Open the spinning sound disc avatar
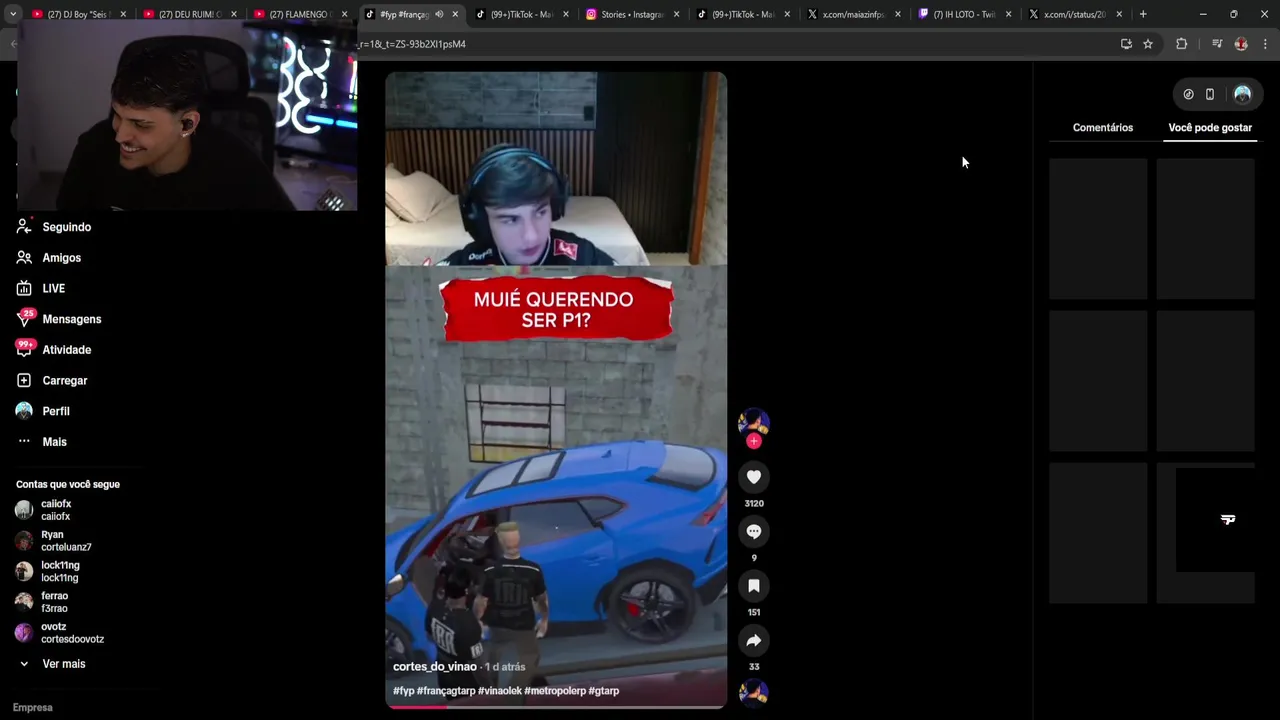The width and height of the screenshot is (1280, 720). click(754, 692)
